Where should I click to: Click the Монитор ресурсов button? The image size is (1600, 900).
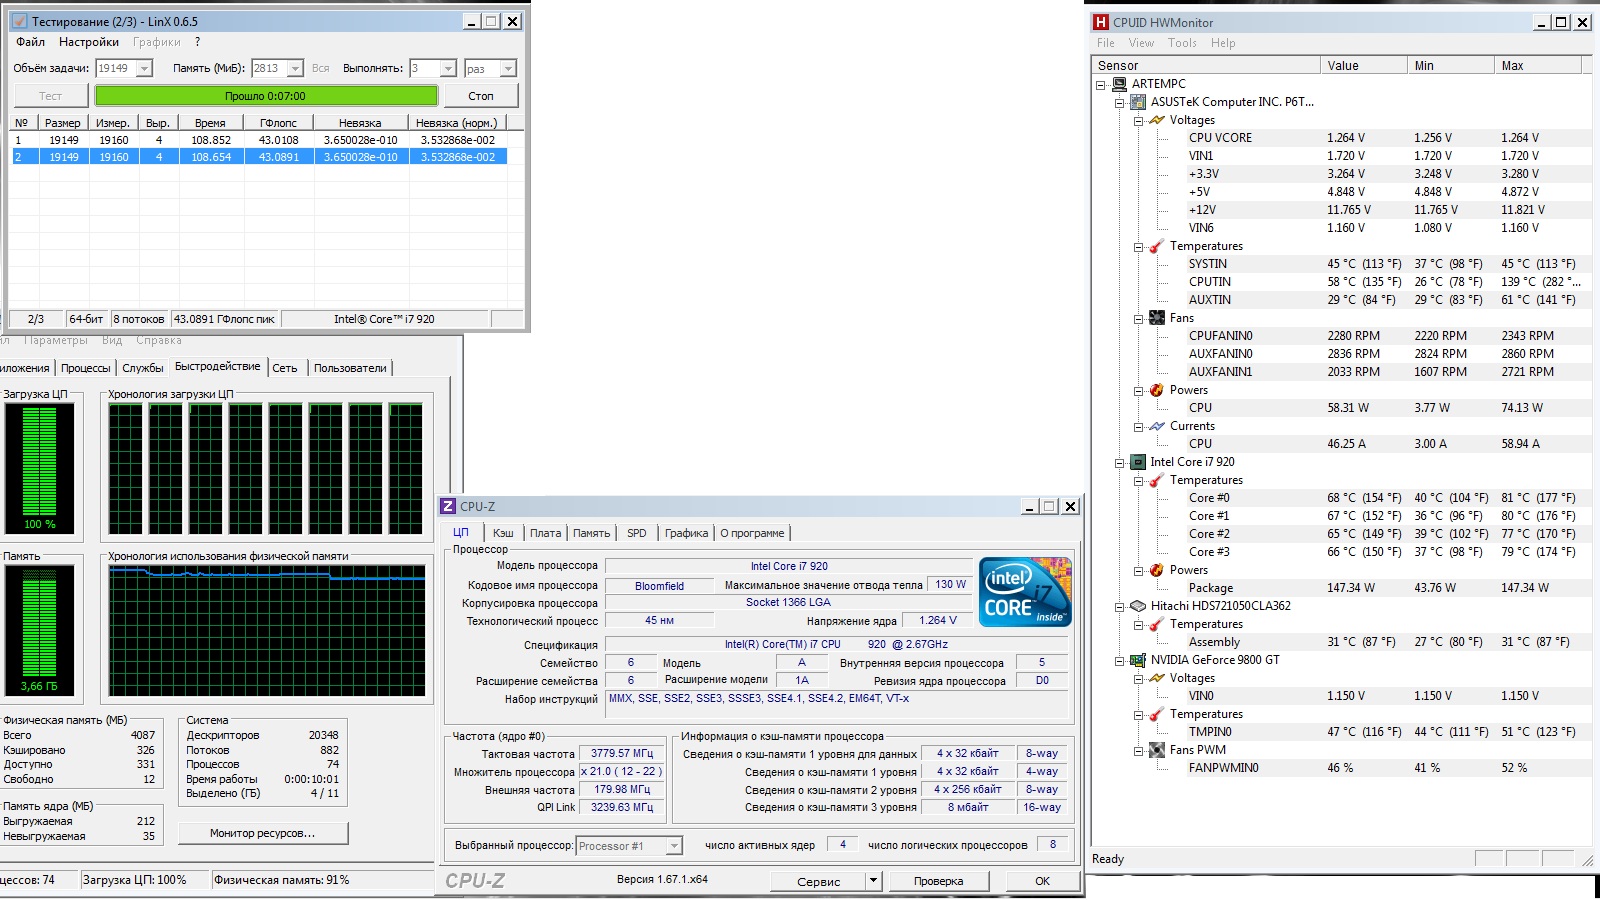262,833
